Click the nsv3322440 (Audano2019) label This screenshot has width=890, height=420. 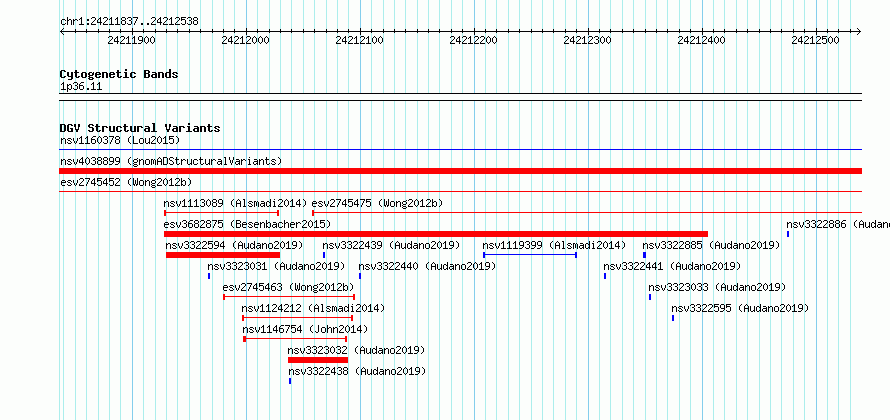(x=427, y=266)
